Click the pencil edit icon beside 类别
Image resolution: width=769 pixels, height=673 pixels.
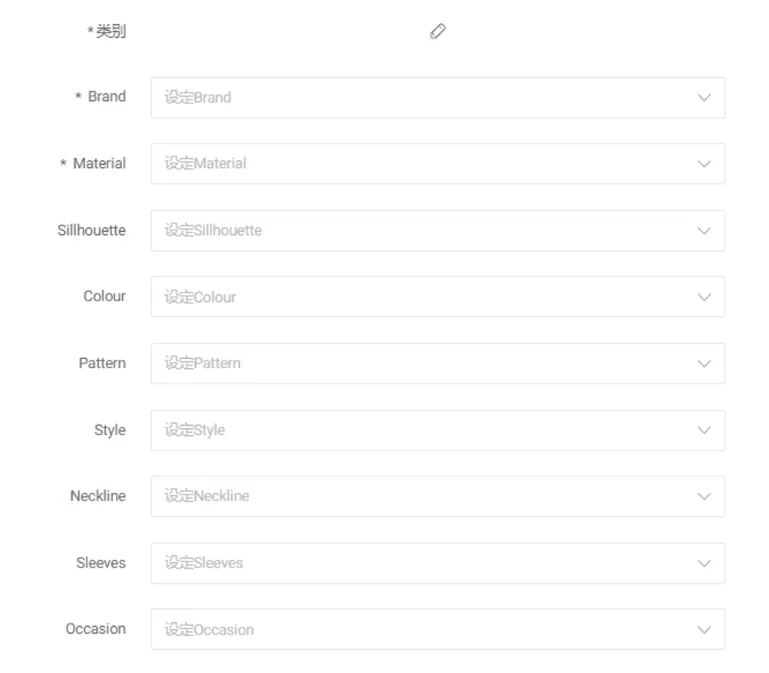point(437,31)
